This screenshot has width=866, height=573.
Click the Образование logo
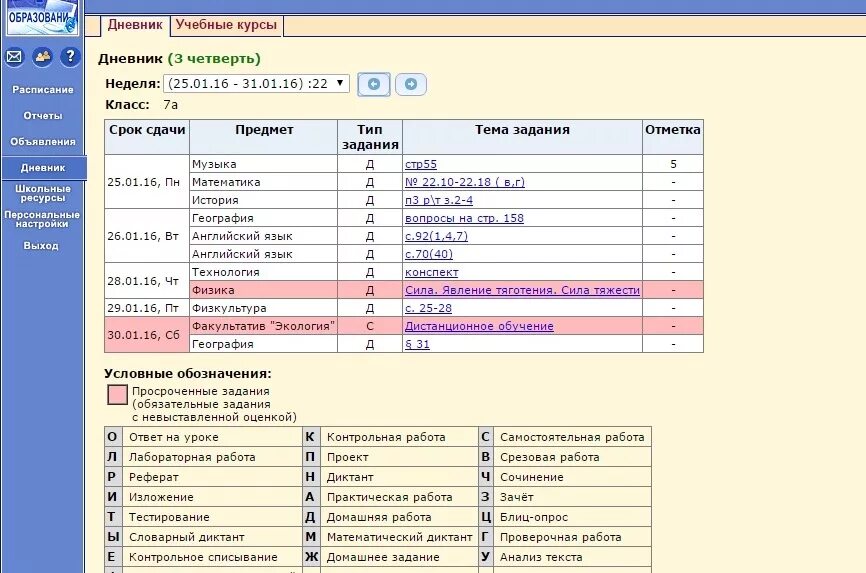43,18
